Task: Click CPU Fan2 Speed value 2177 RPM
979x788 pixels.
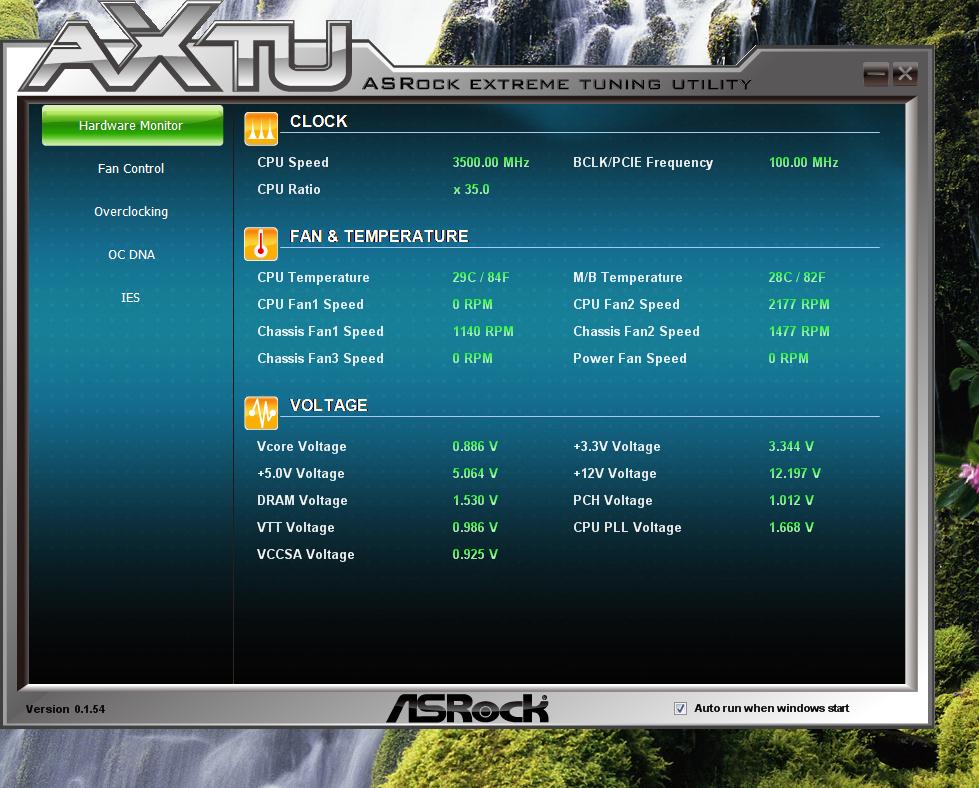Action: 799,304
